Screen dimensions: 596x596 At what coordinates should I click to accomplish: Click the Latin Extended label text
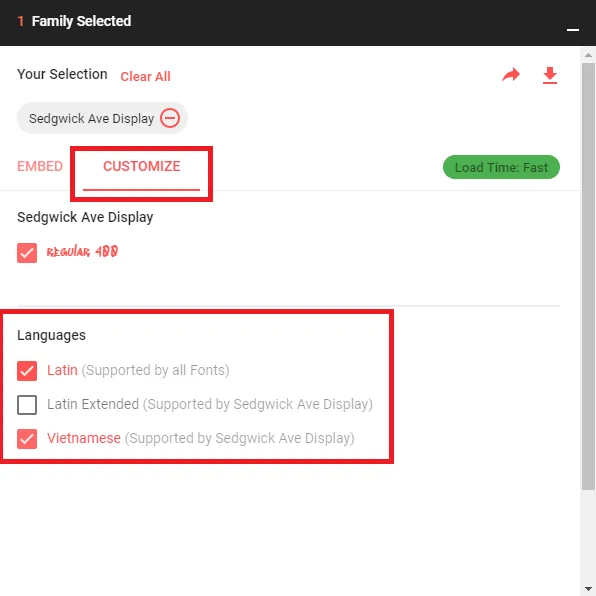pos(93,404)
